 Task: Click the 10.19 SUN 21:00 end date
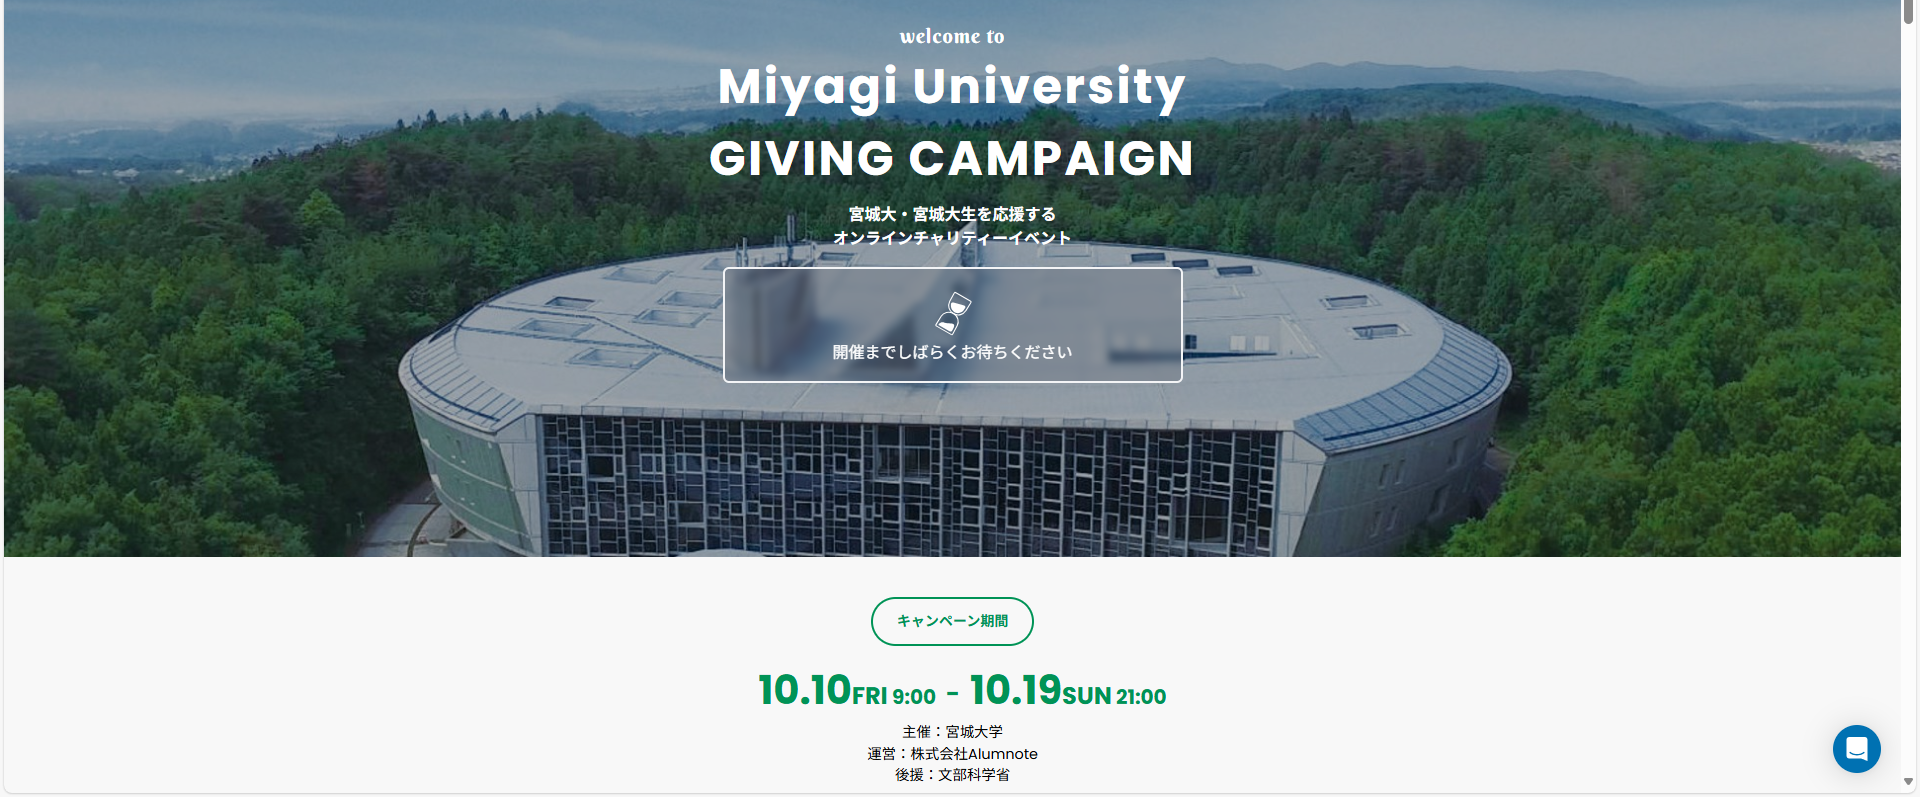[x=1068, y=690]
